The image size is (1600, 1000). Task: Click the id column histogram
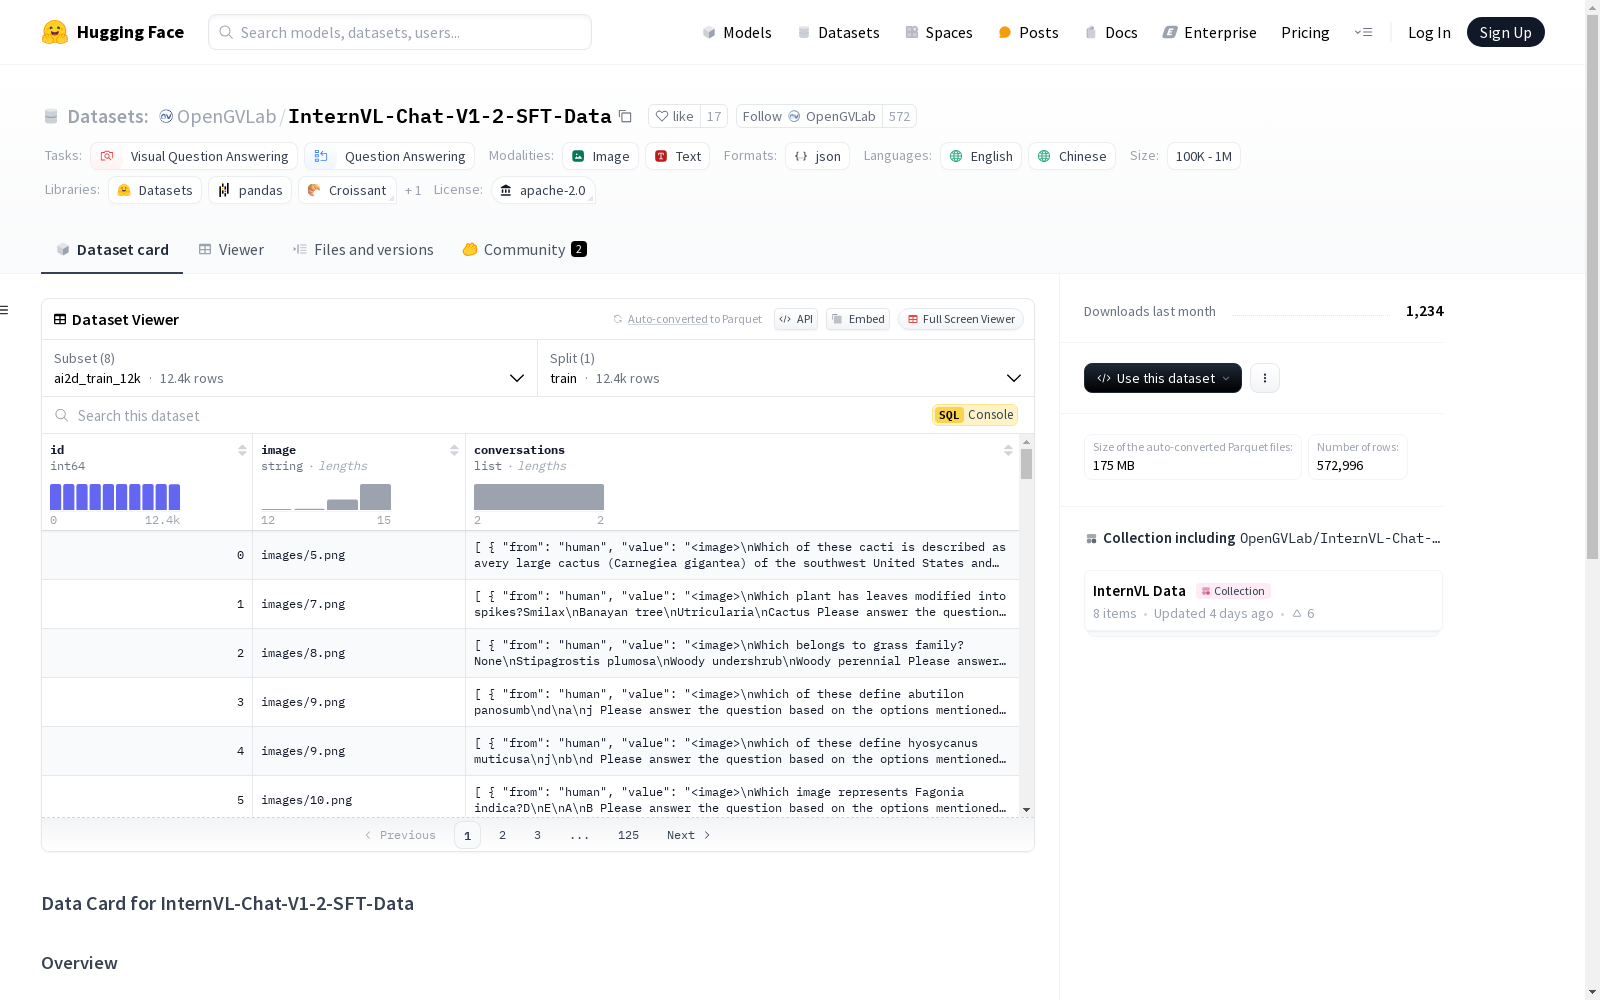pyautogui.click(x=115, y=497)
